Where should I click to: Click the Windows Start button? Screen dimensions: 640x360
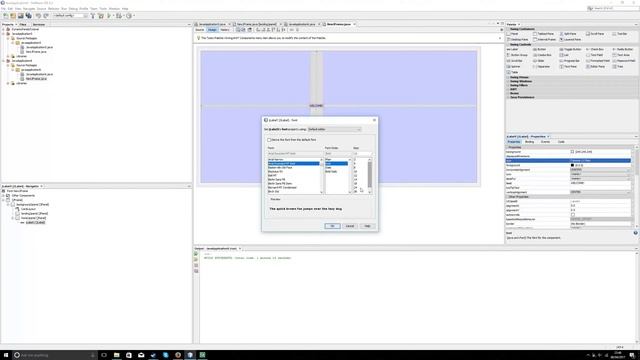[x=6, y=355]
